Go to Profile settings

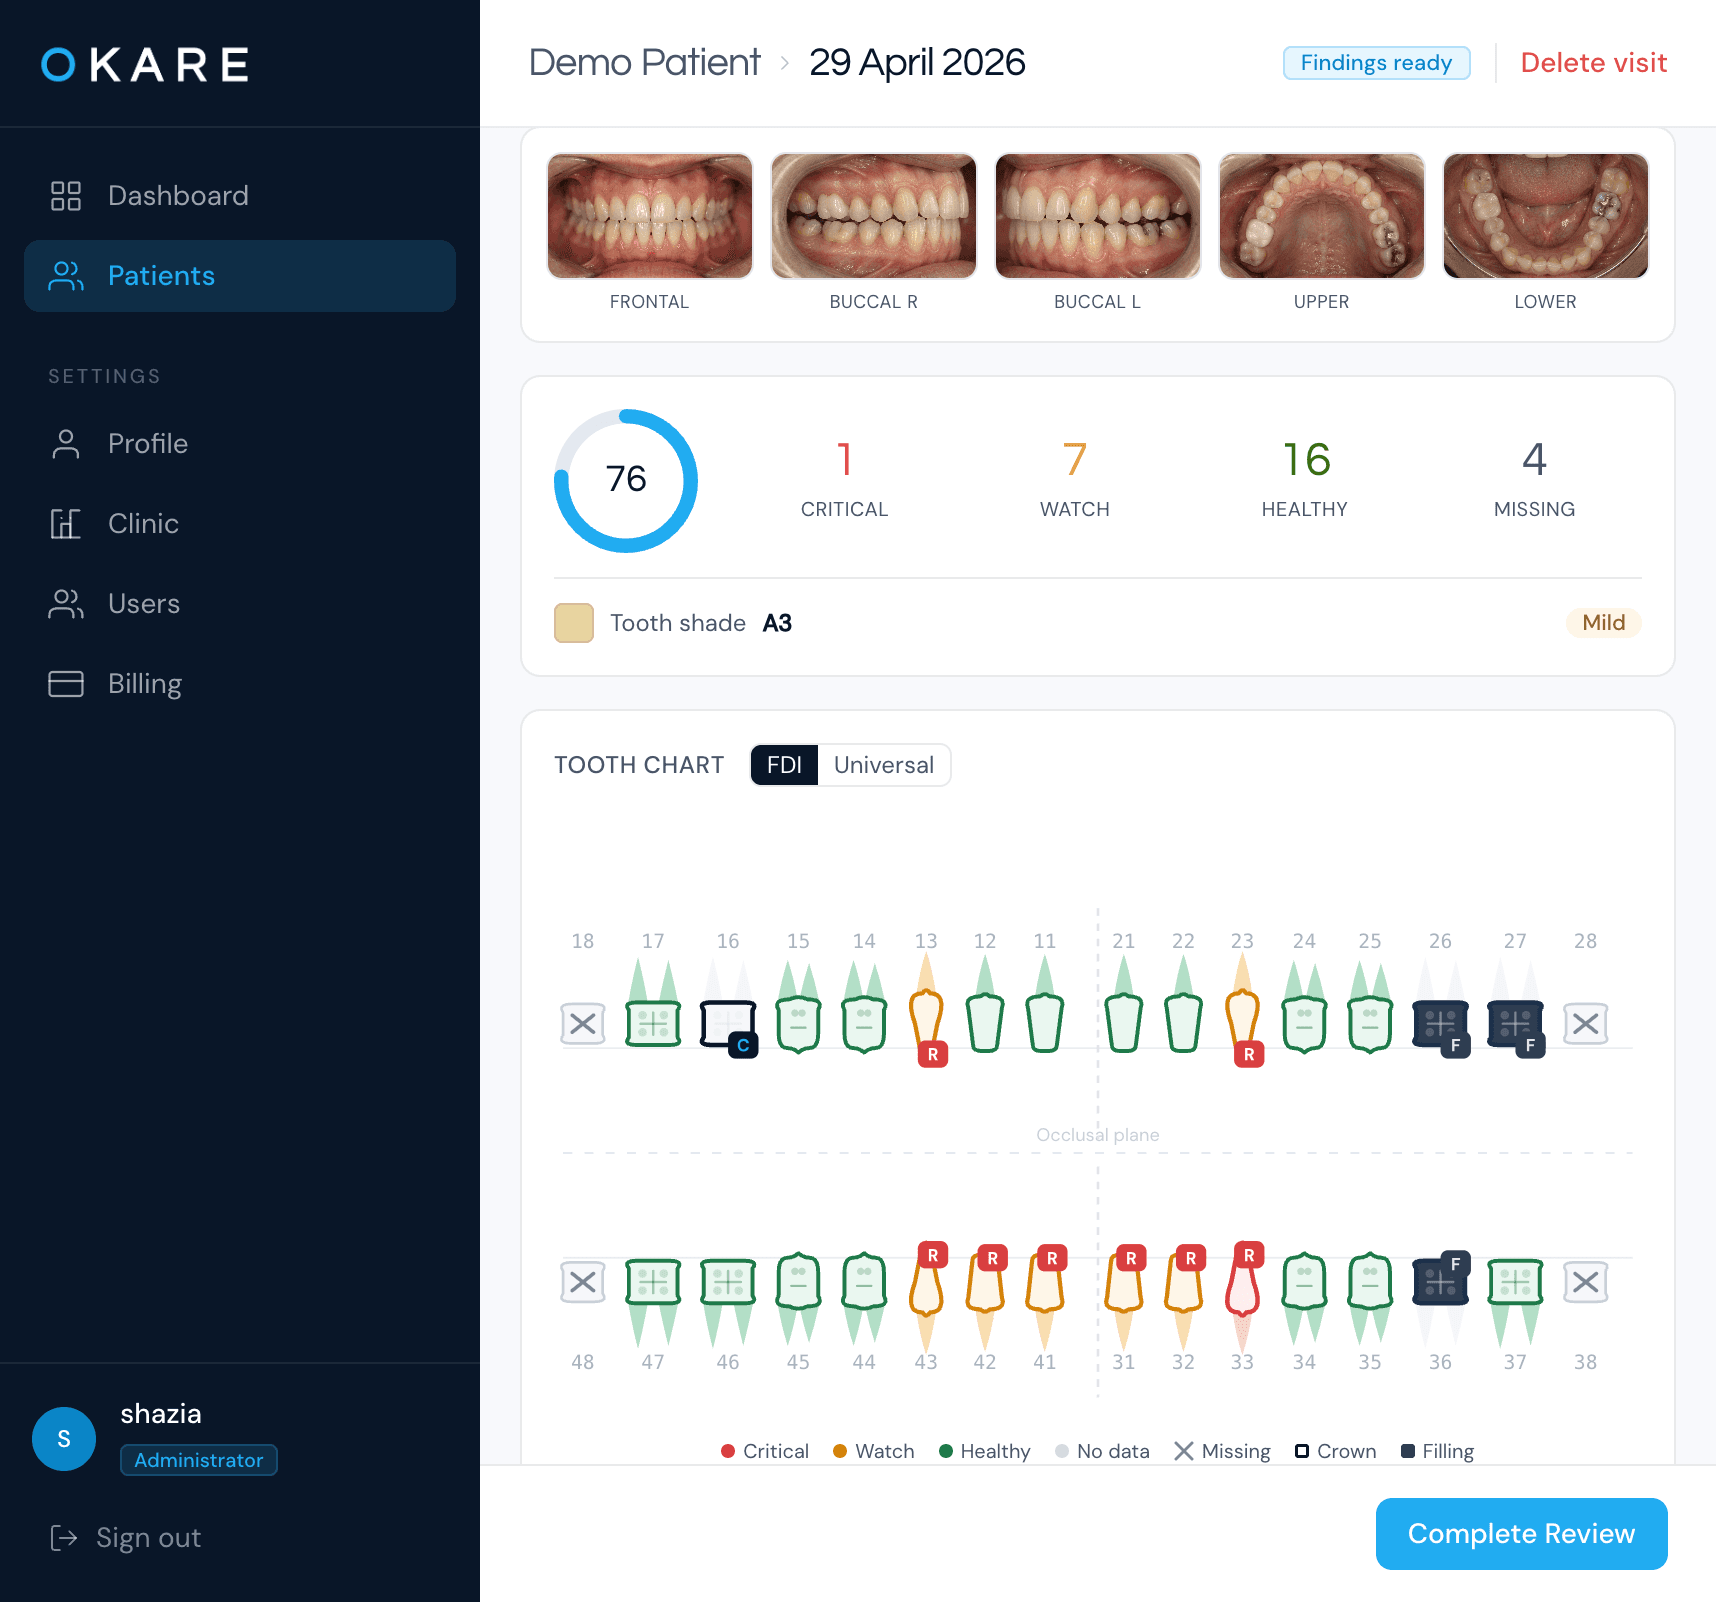240,444
